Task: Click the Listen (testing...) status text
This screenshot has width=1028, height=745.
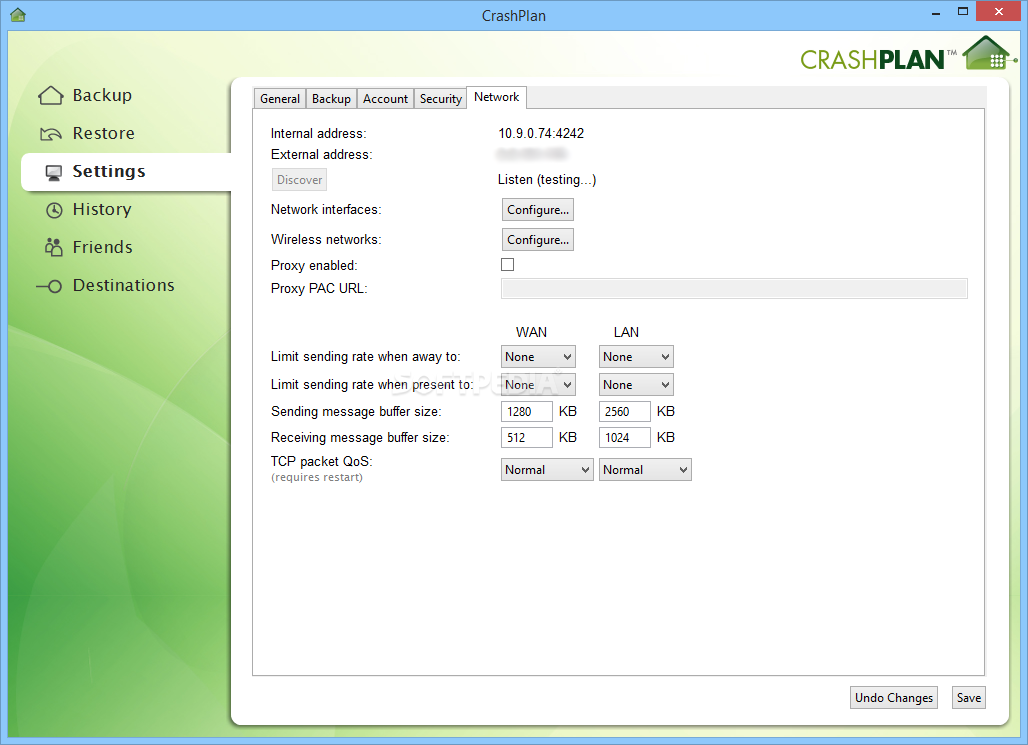Action: coord(547,180)
